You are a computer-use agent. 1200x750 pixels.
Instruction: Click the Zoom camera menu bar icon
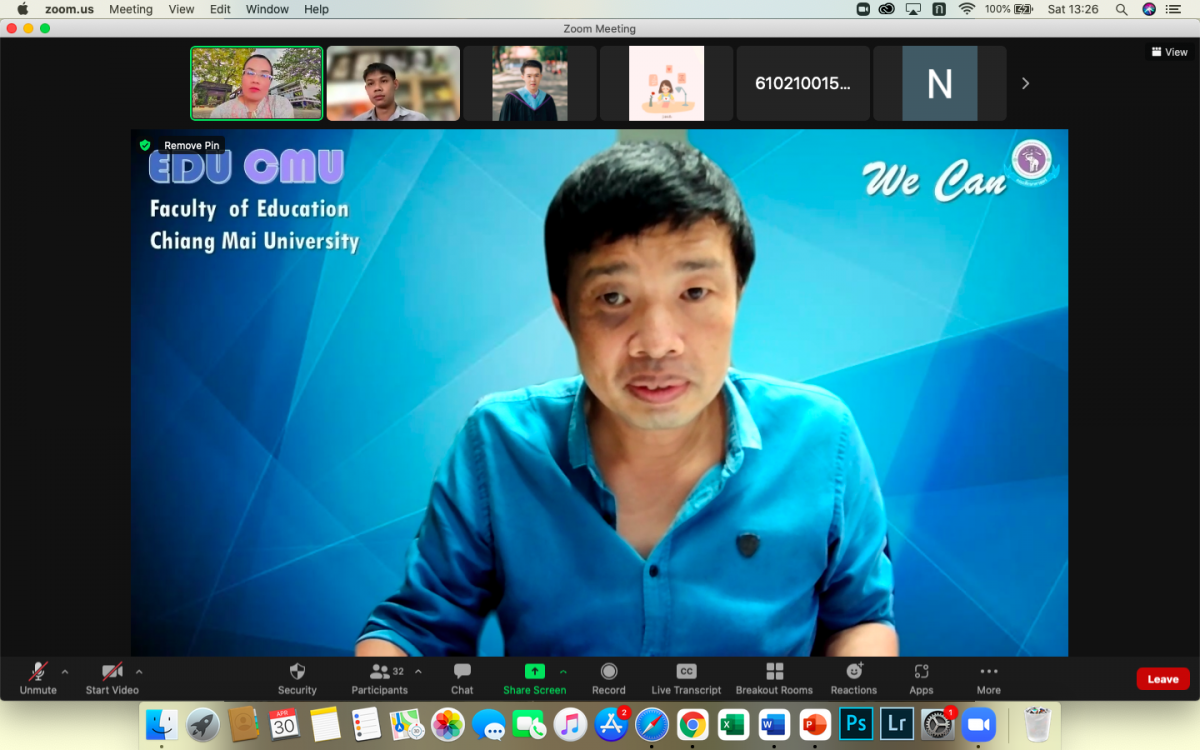coord(863,9)
